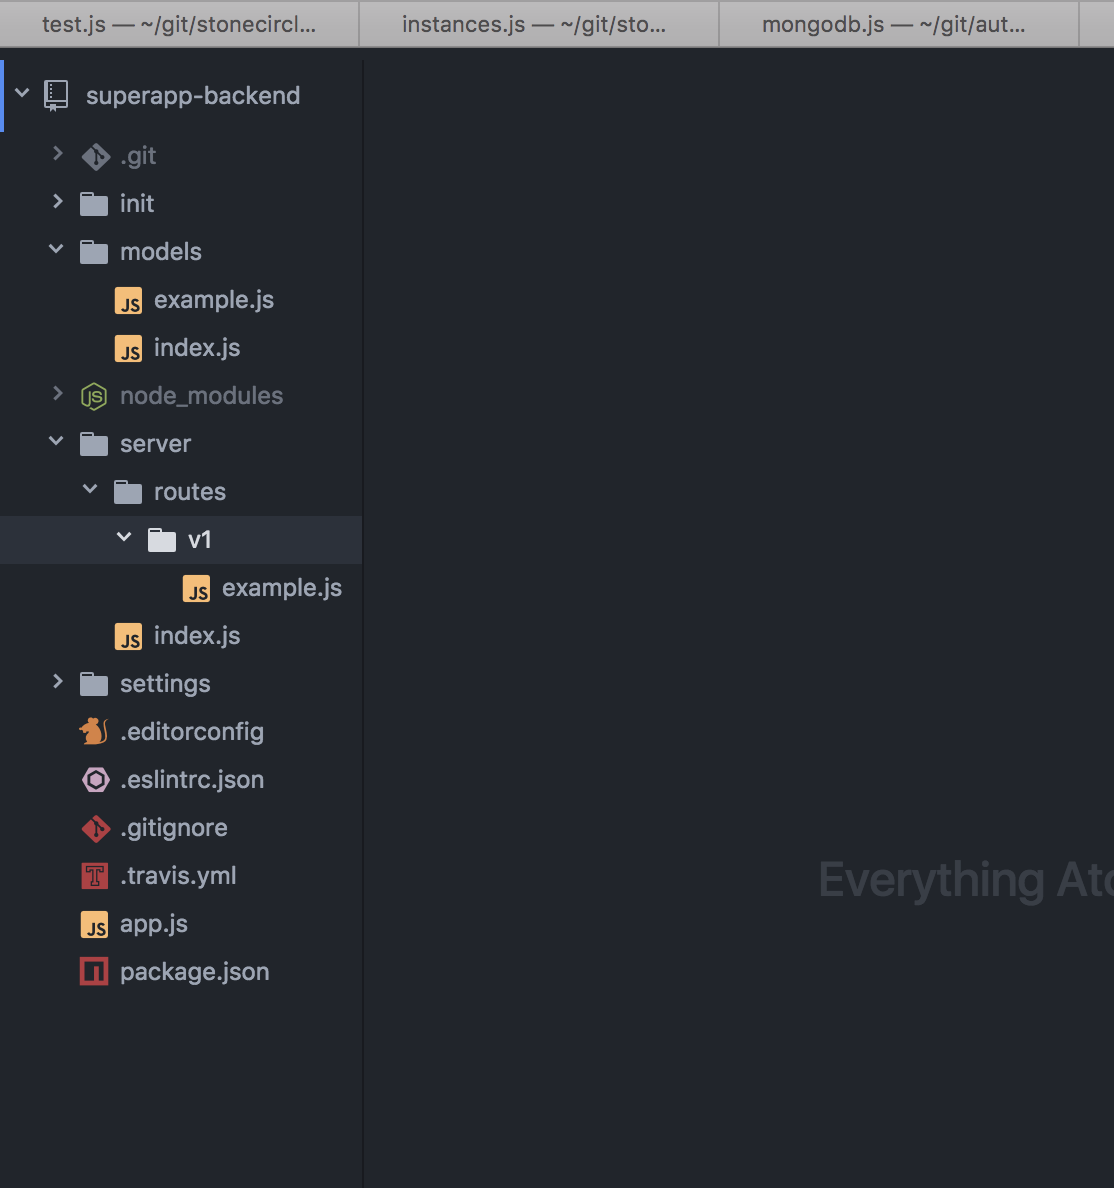Viewport: 1114px width, 1188px height.
Task: Select the v1 folder name
Action: coord(199,540)
